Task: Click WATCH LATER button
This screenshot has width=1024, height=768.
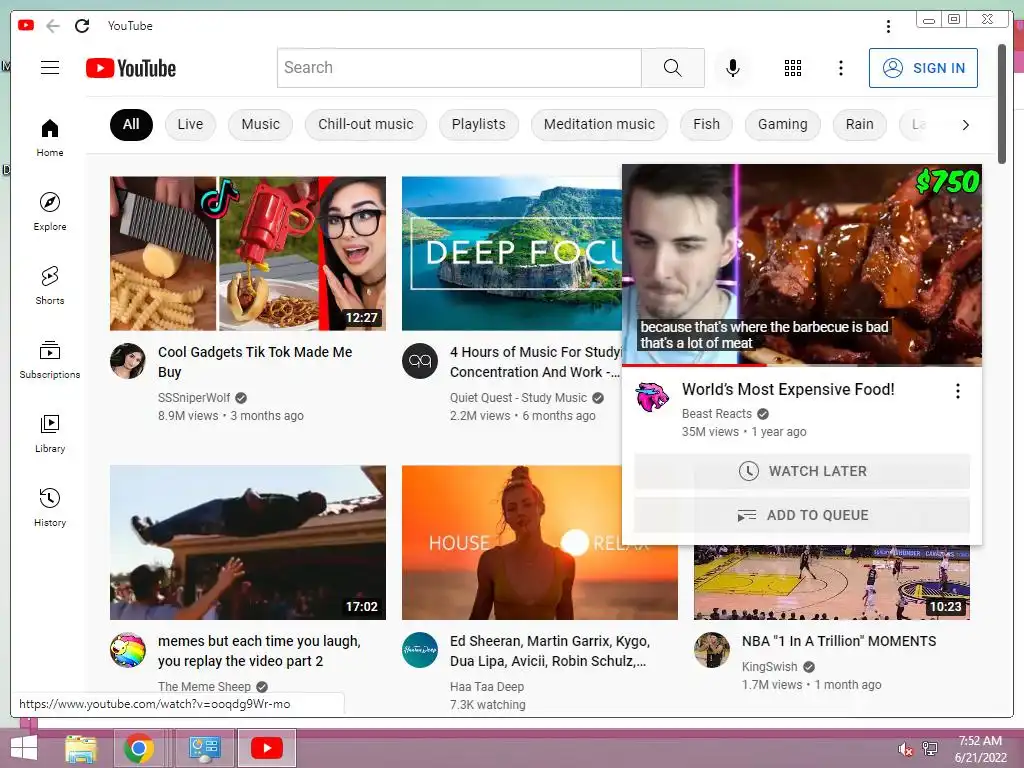Action: 802,471
